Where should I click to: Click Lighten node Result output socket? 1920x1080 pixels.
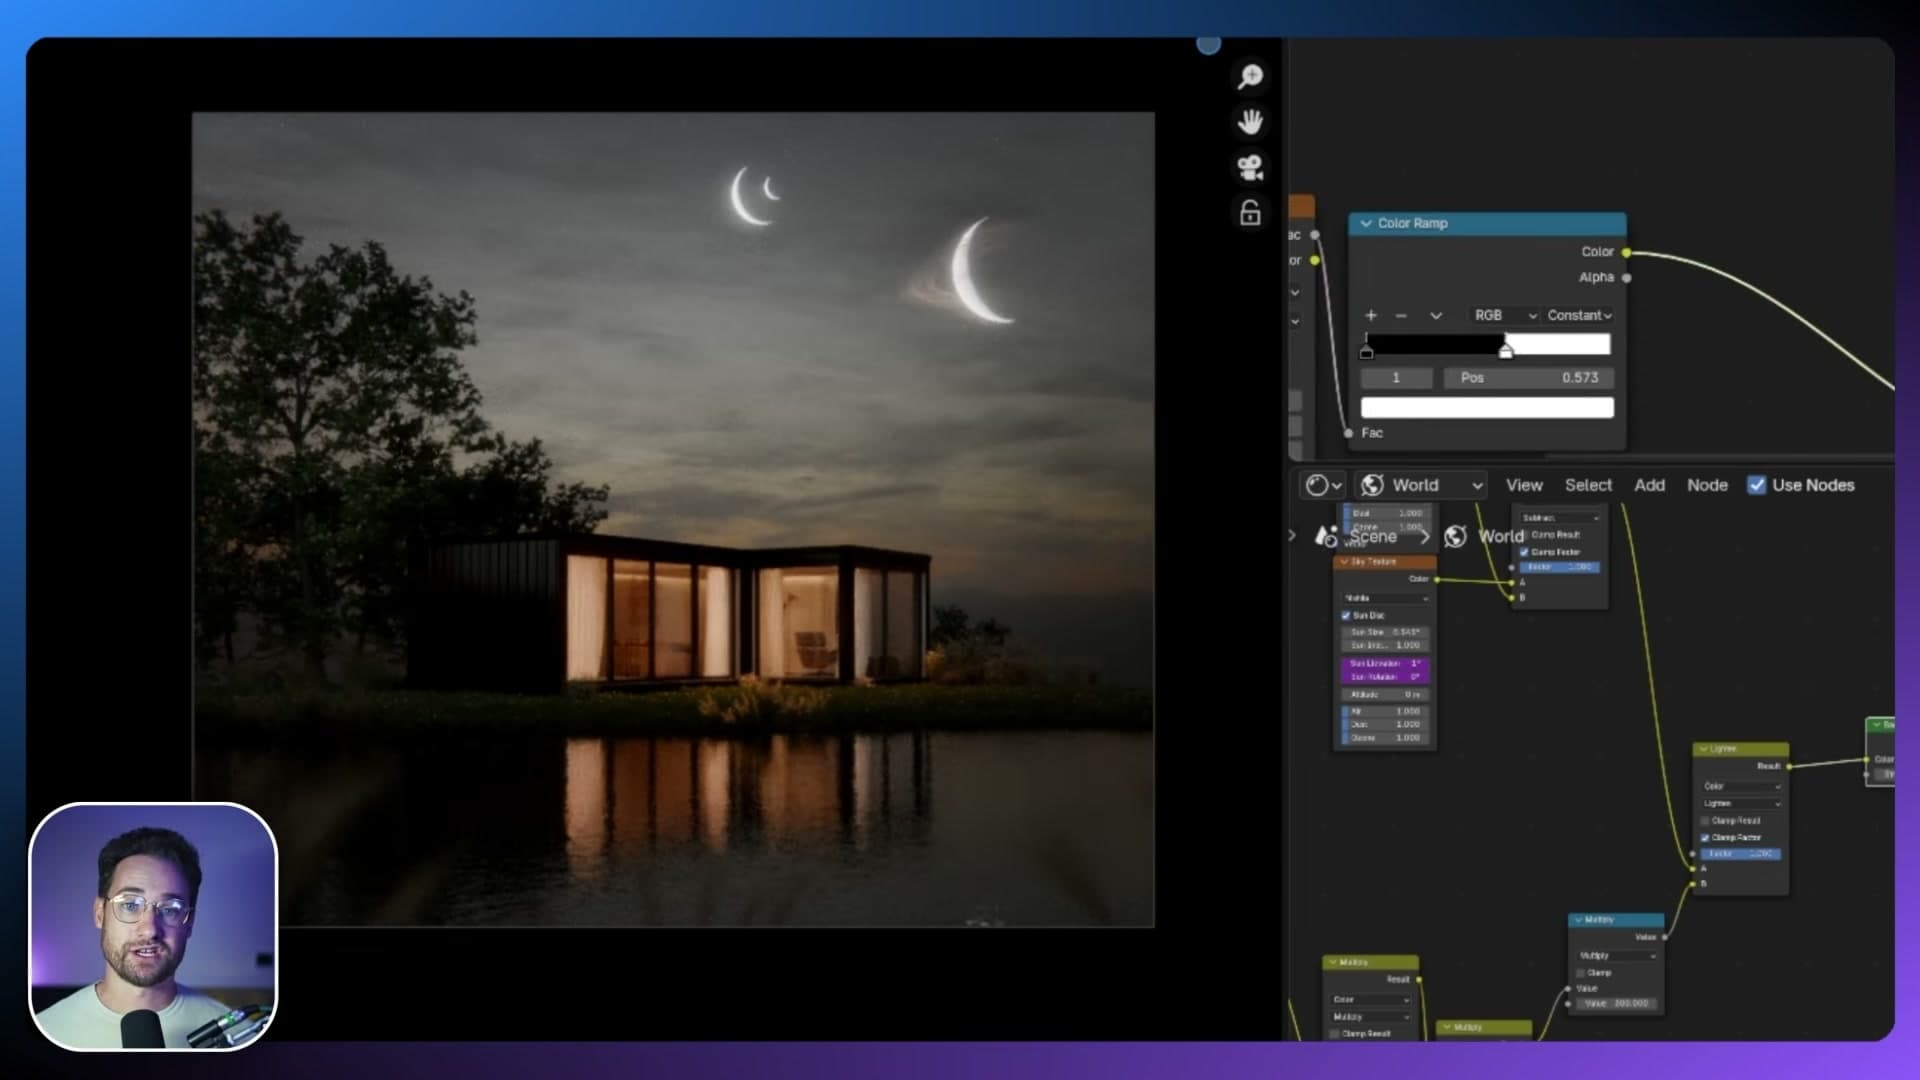(1788, 766)
